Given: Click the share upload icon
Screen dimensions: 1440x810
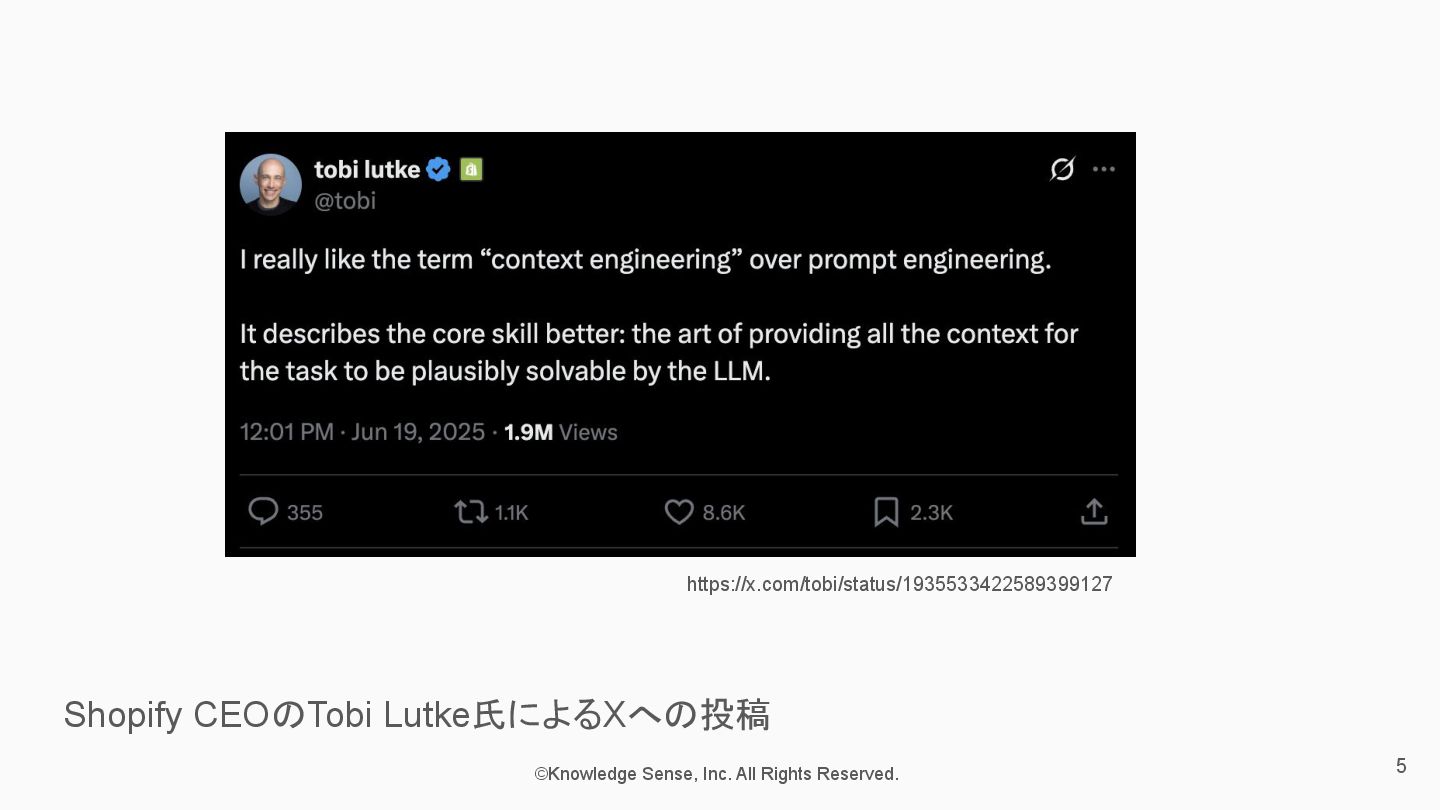Looking at the screenshot, I should [x=1094, y=512].
